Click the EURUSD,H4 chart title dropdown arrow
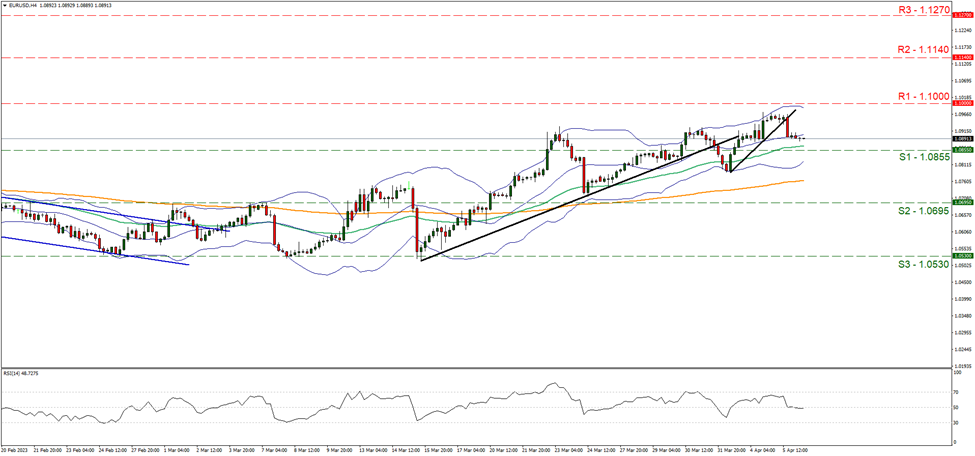975x456 pixels. pos(4,5)
